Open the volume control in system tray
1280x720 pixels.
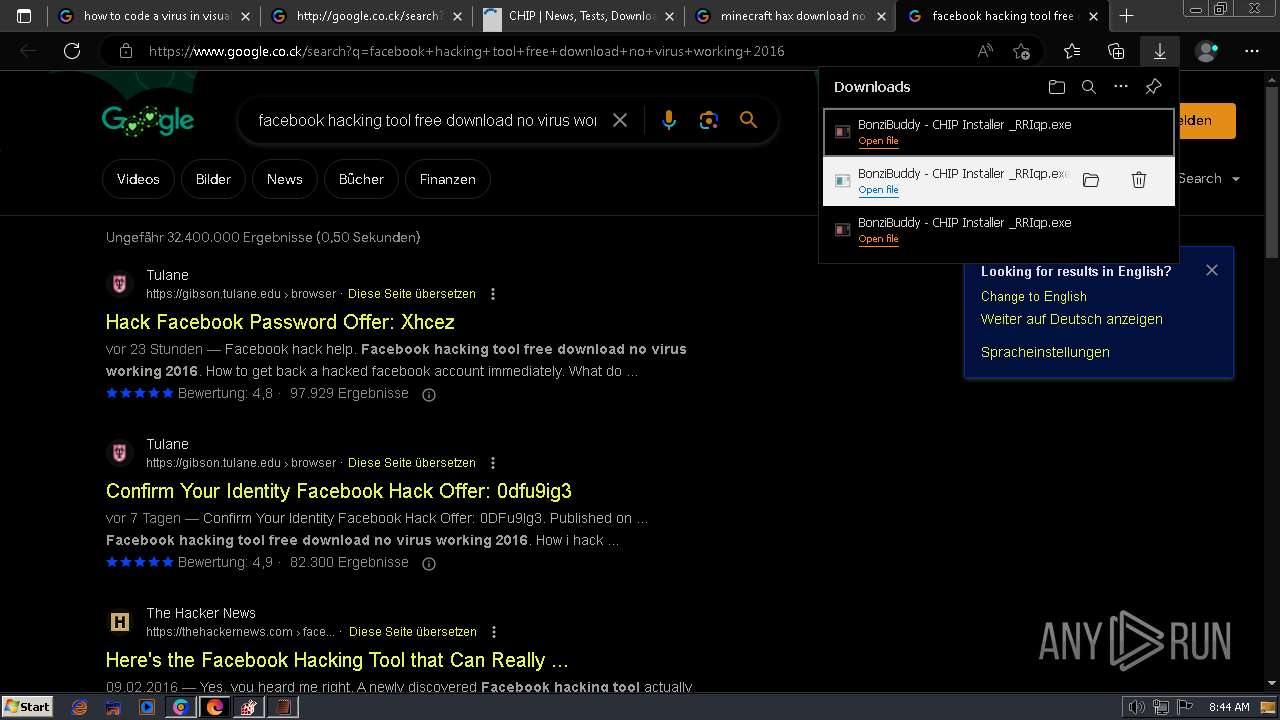(x=1137, y=707)
